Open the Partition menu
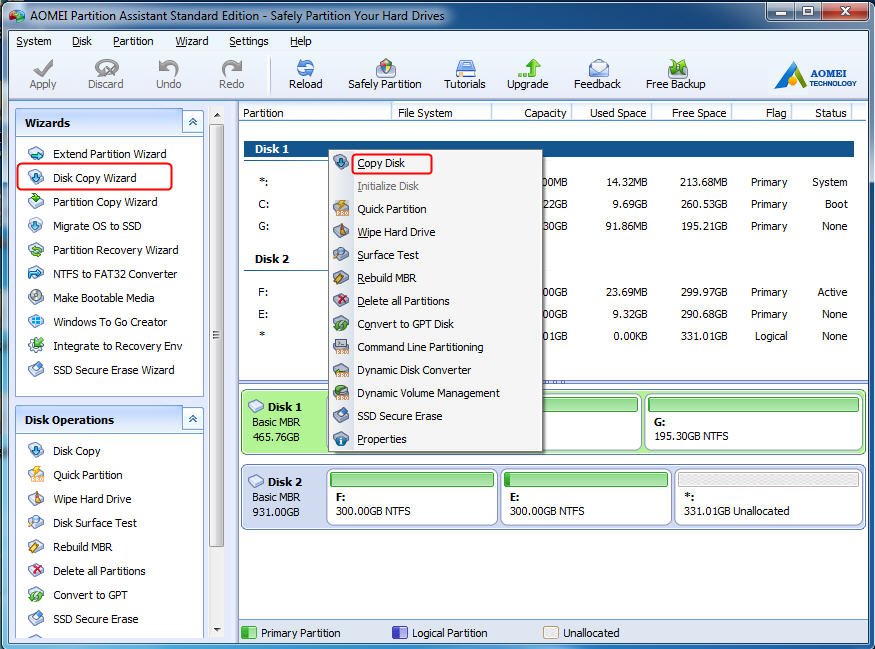 [x=133, y=41]
